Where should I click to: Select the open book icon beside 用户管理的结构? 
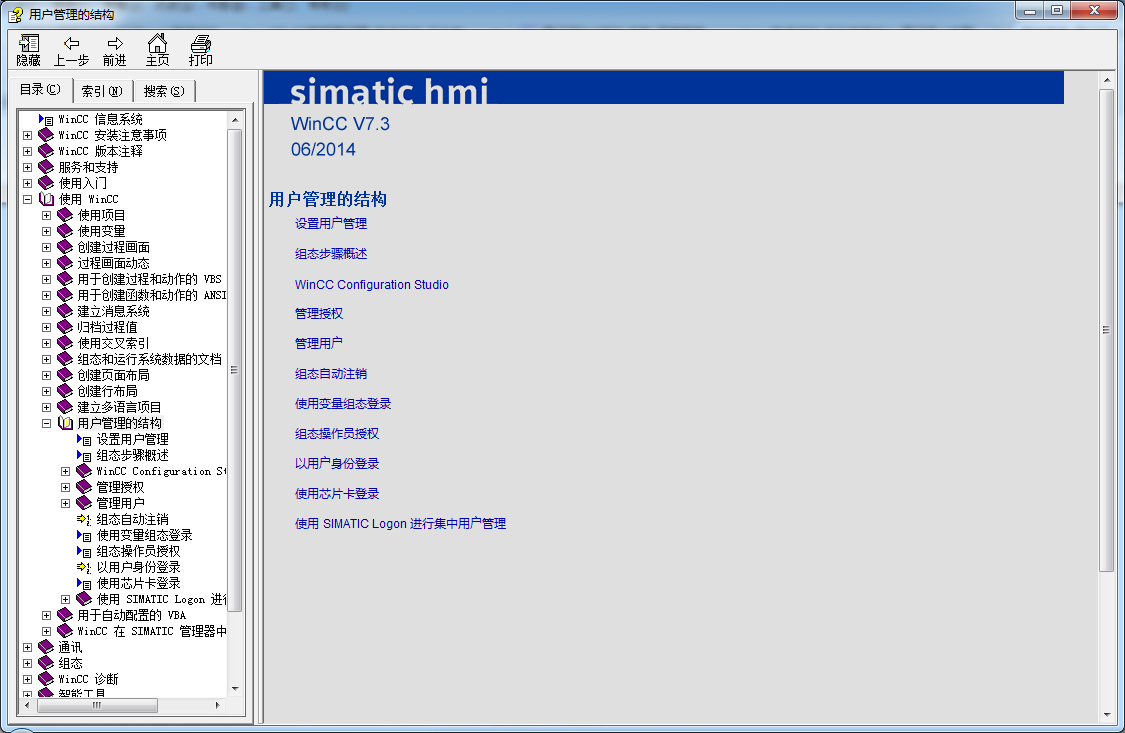[65, 423]
